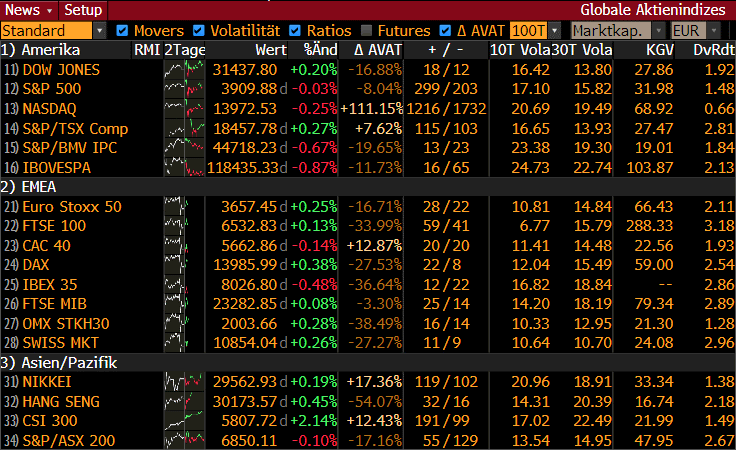Sort by the %Änd column header

click(x=320, y=50)
